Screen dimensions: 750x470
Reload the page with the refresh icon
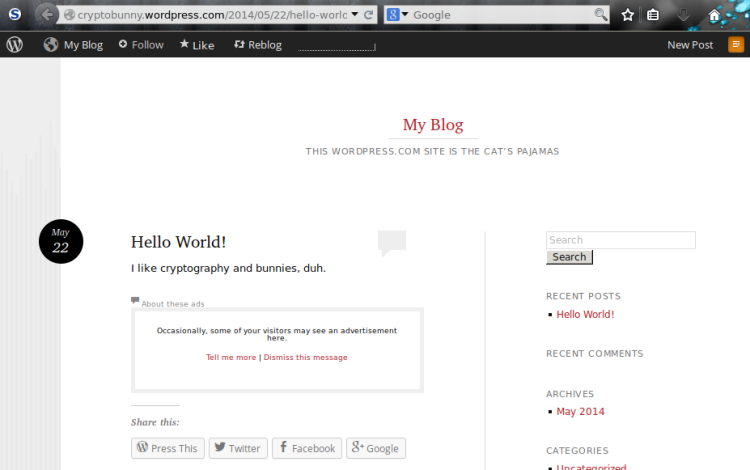click(368, 15)
